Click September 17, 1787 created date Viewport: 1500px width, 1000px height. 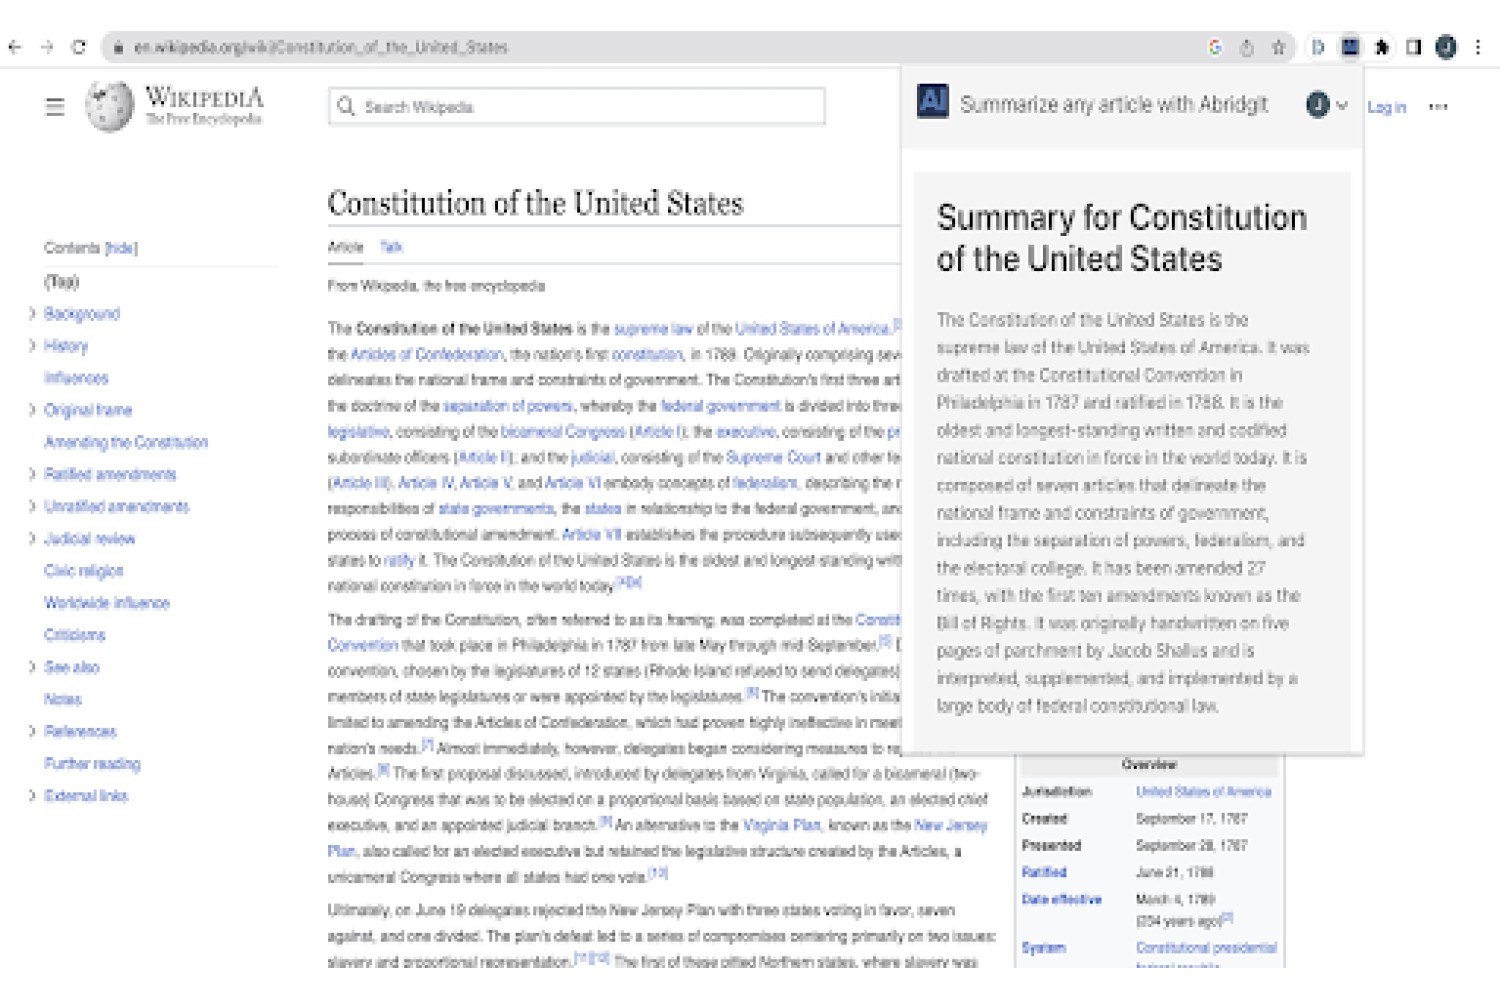point(1191,818)
